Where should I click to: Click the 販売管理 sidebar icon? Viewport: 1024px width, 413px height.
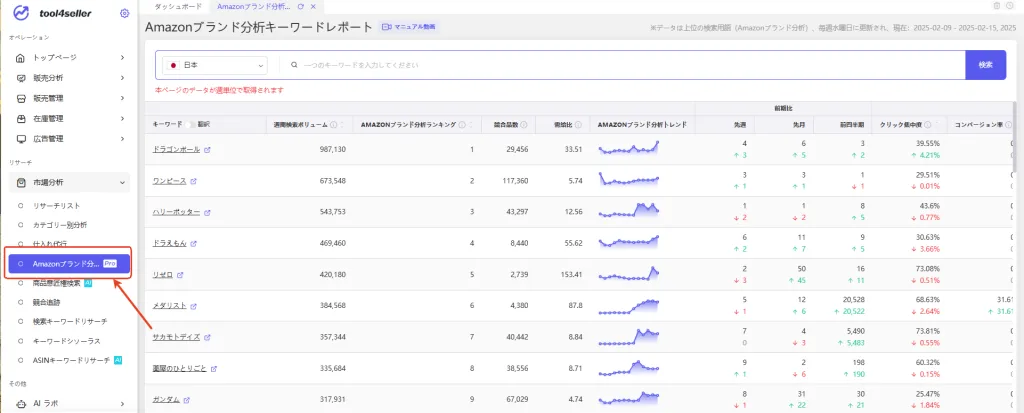click(x=21, y=99)
